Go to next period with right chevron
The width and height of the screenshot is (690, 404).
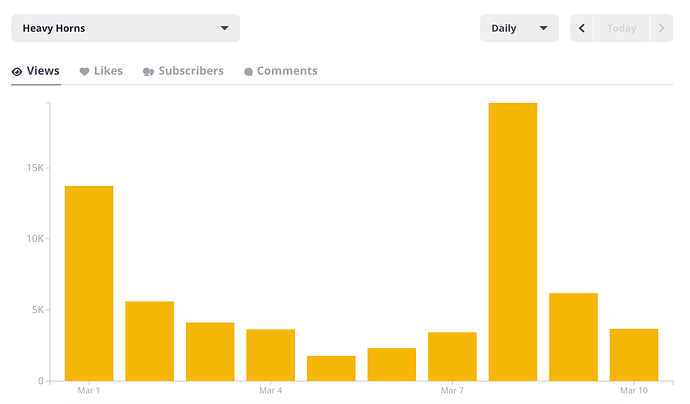[x=661, y=28]
